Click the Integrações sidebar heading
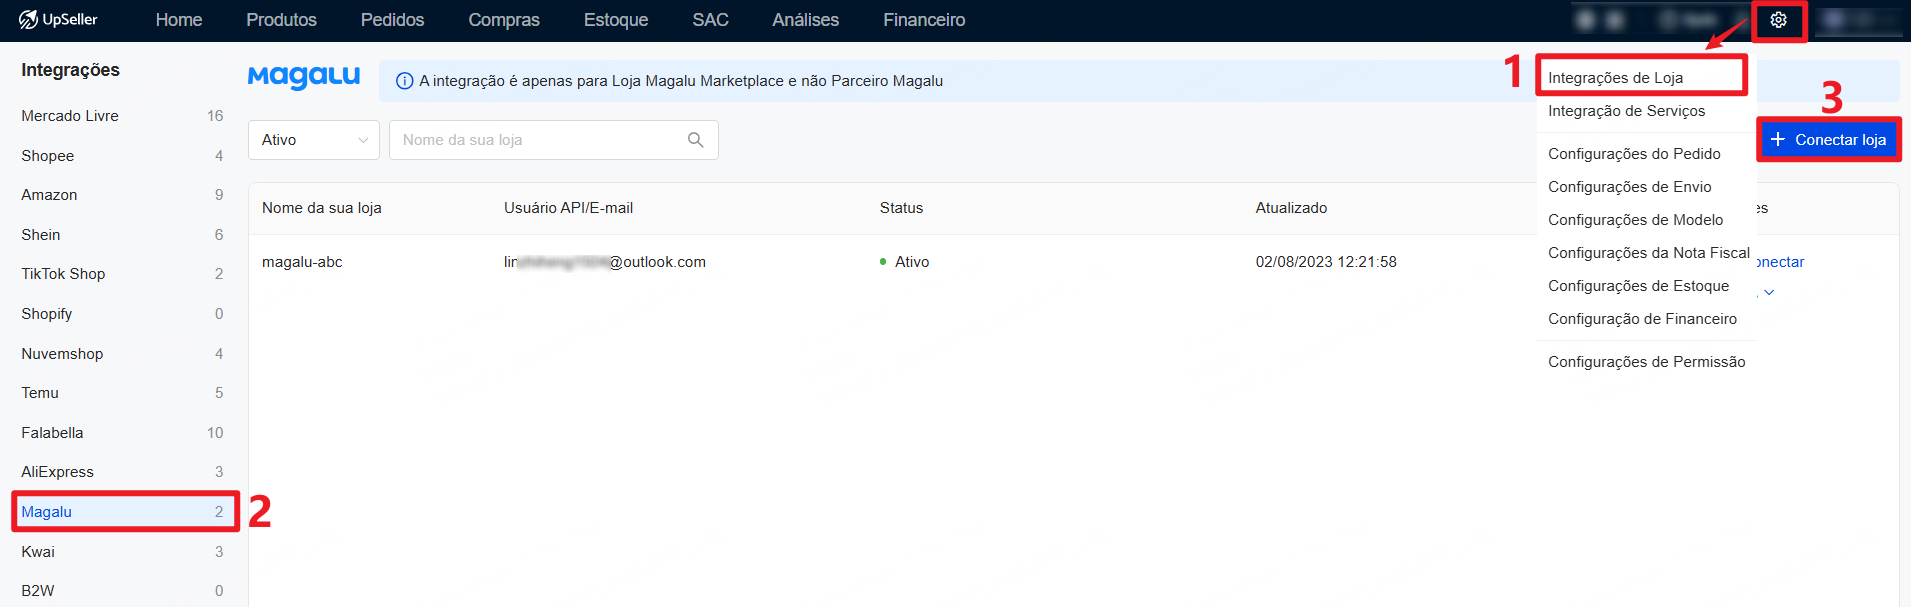Screen dimensions: 1911x607 (70, 70)
